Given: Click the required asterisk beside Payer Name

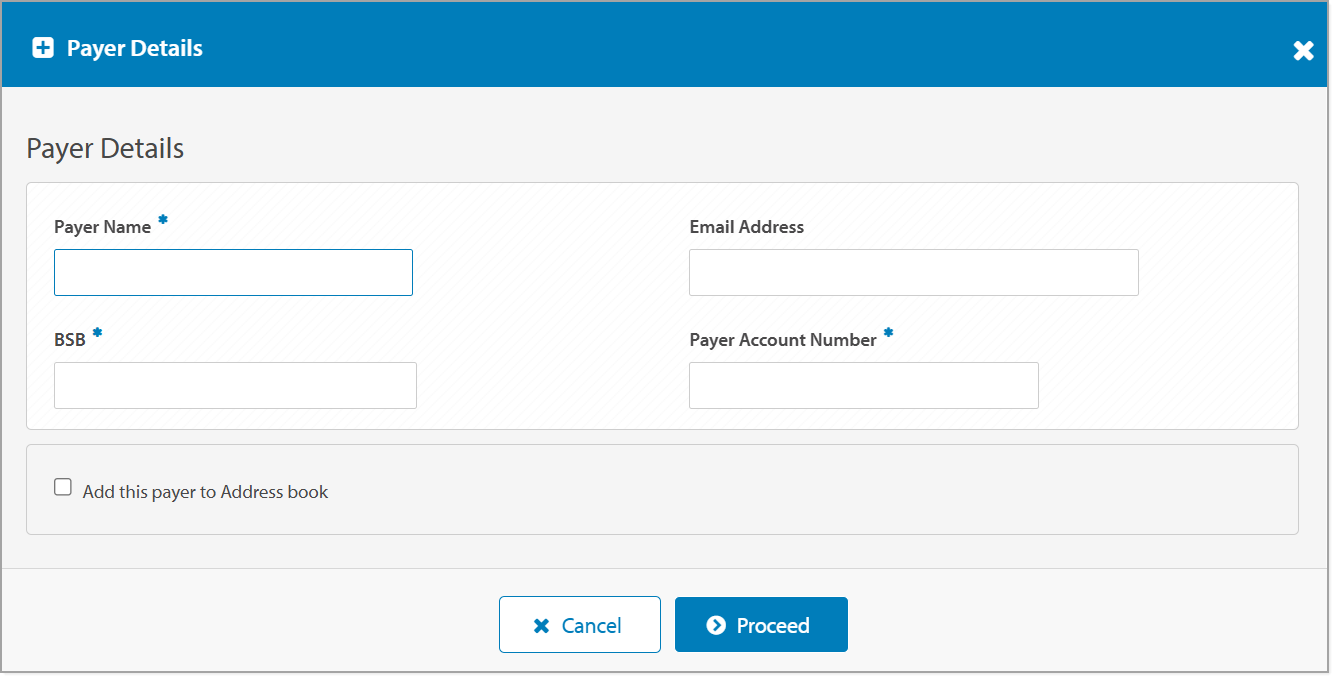Looking at the screenshot, I should pos(163,220).
